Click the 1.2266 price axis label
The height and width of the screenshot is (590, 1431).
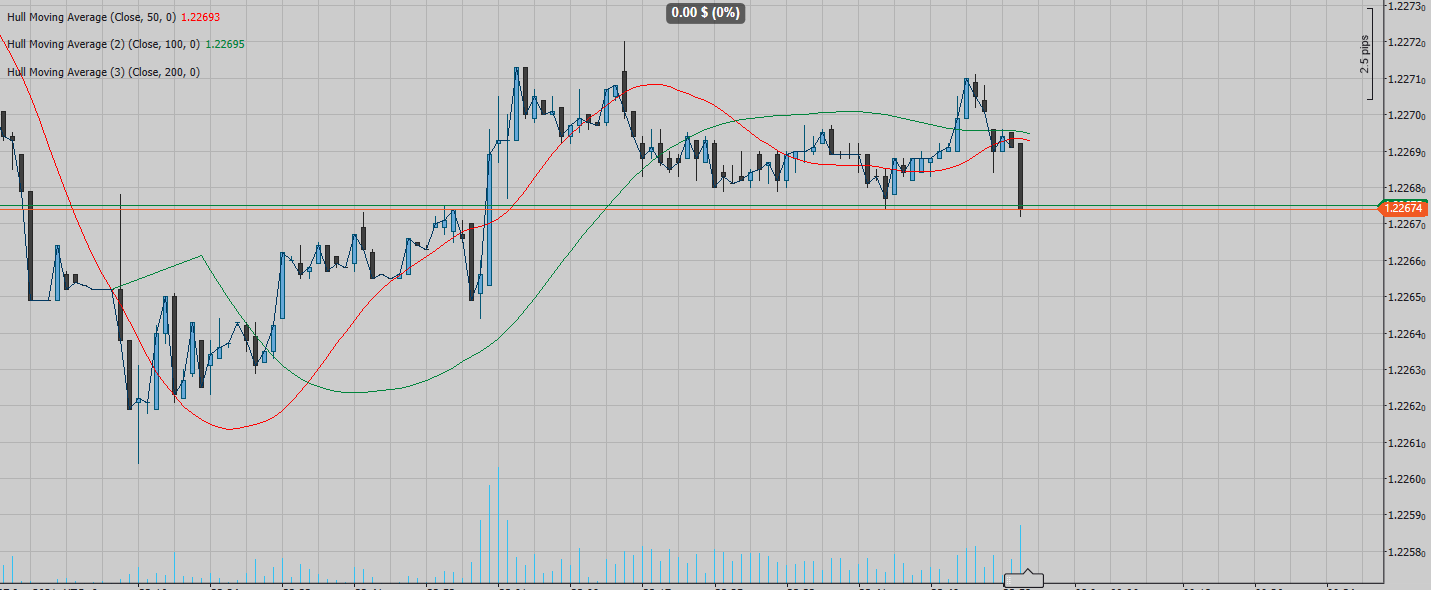pyautogui.click(x=1406, y=261)
